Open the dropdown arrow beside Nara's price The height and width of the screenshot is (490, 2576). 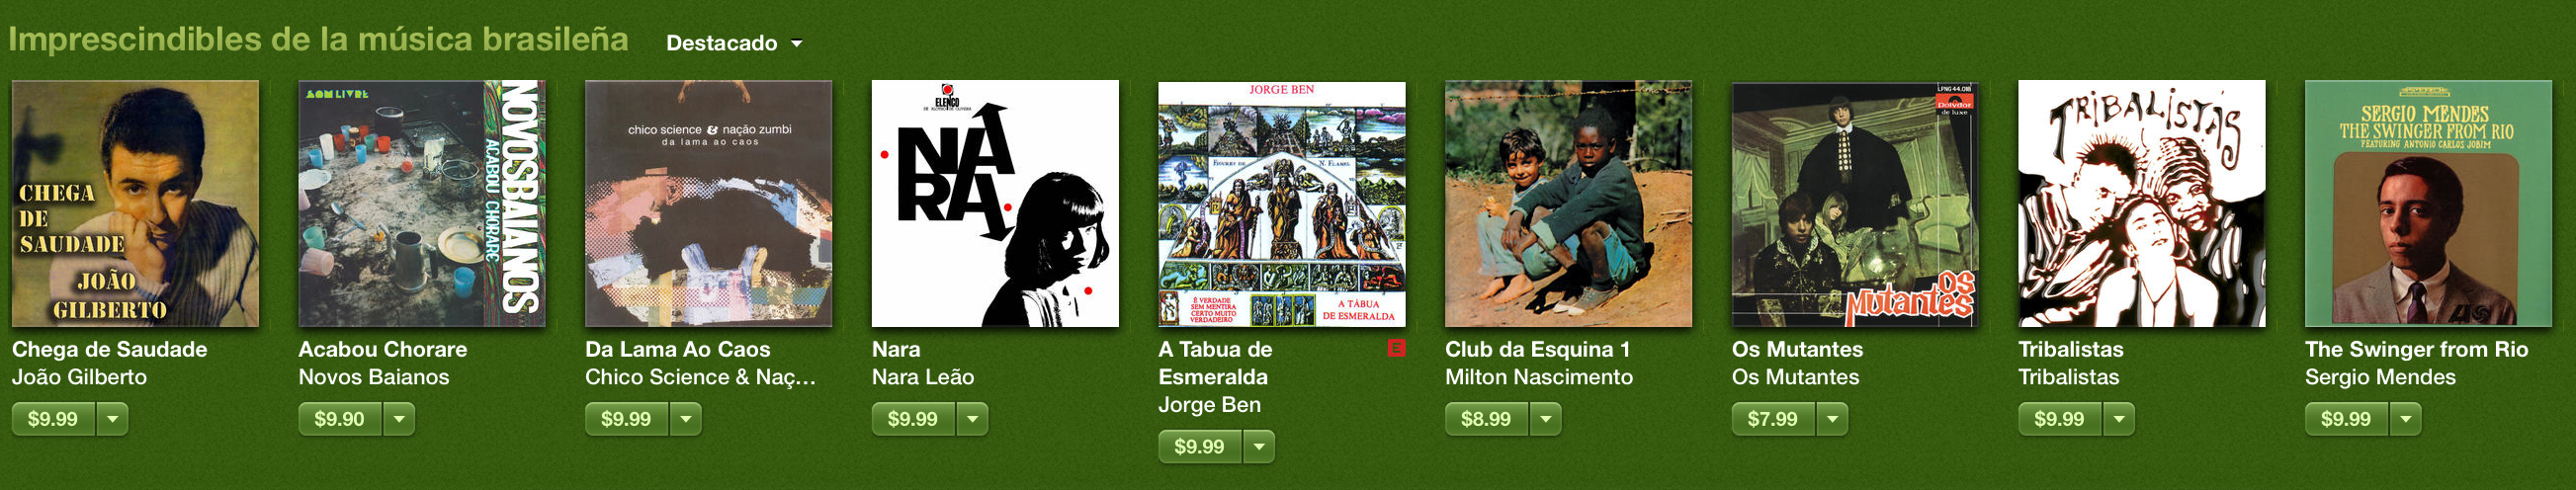click(x=973, y=419)
